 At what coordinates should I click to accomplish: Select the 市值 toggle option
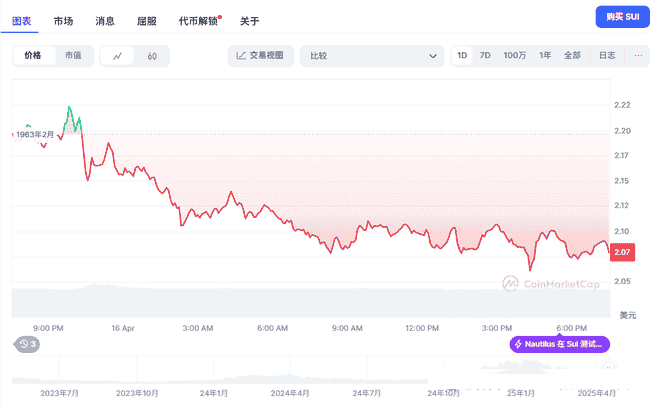74,56
